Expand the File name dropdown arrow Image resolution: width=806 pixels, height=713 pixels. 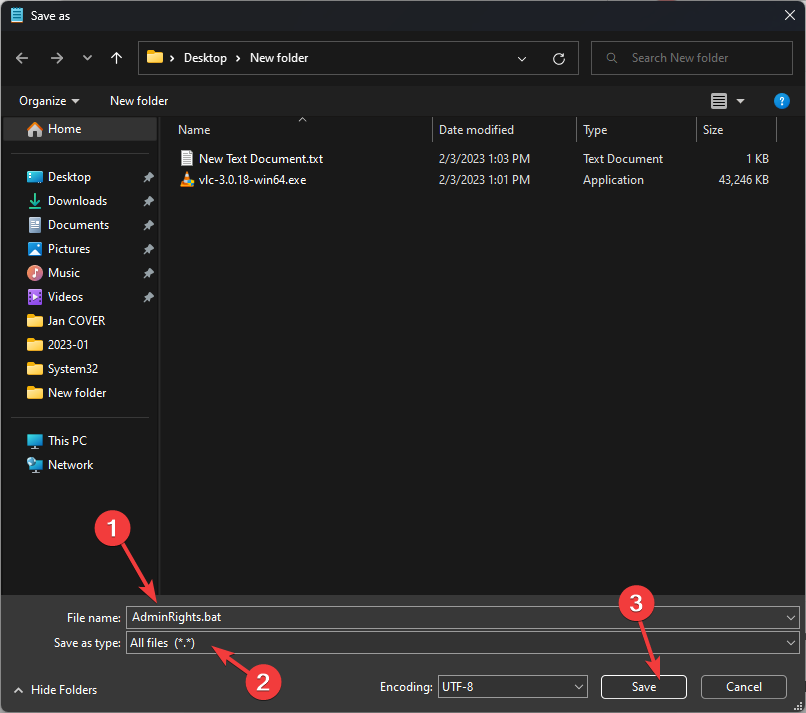791,618
